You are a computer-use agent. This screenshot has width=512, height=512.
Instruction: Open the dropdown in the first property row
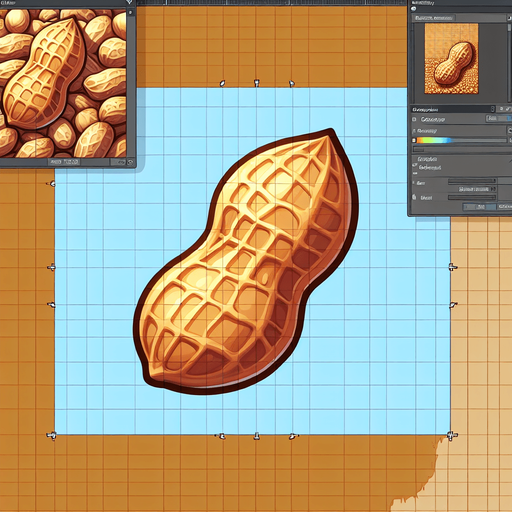coord(498,119)
